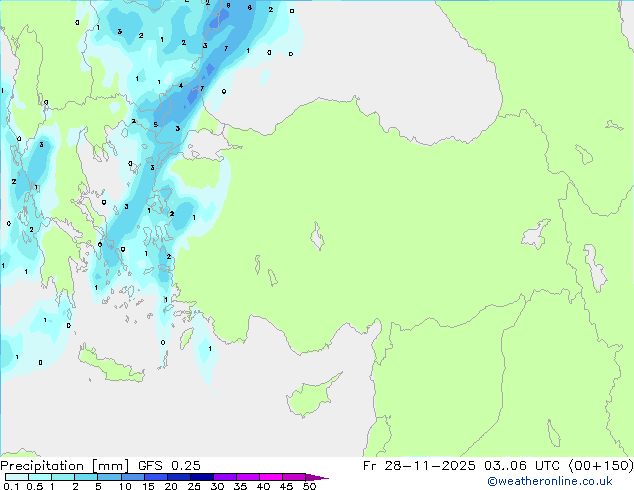
Task: Click the island of Crete on map
Action: pos(110,366)
